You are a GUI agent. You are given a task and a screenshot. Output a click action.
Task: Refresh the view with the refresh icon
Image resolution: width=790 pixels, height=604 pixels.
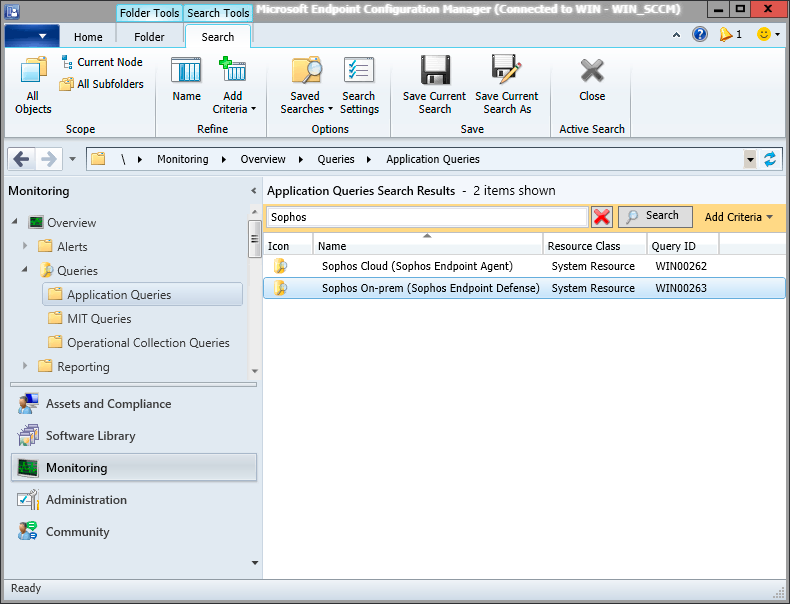tap(770, 159)
